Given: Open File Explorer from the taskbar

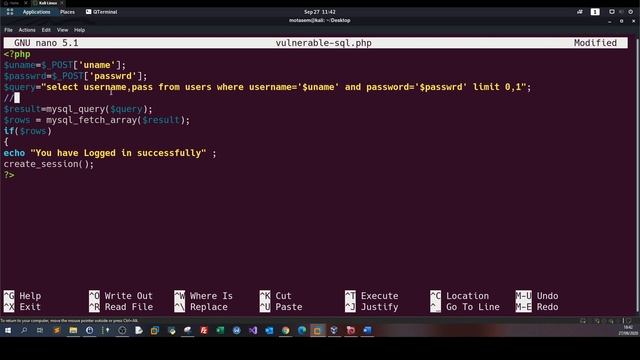Looking at the screenshot, I should (73, 331).
